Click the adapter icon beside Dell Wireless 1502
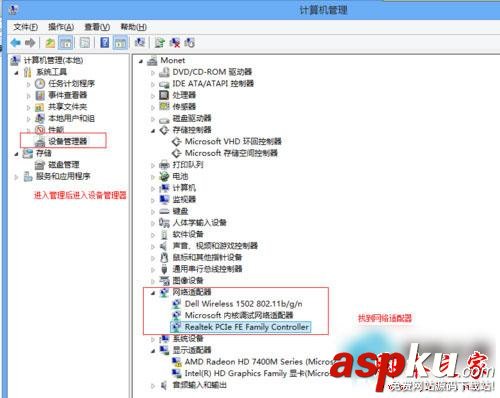 click(176, 304)
